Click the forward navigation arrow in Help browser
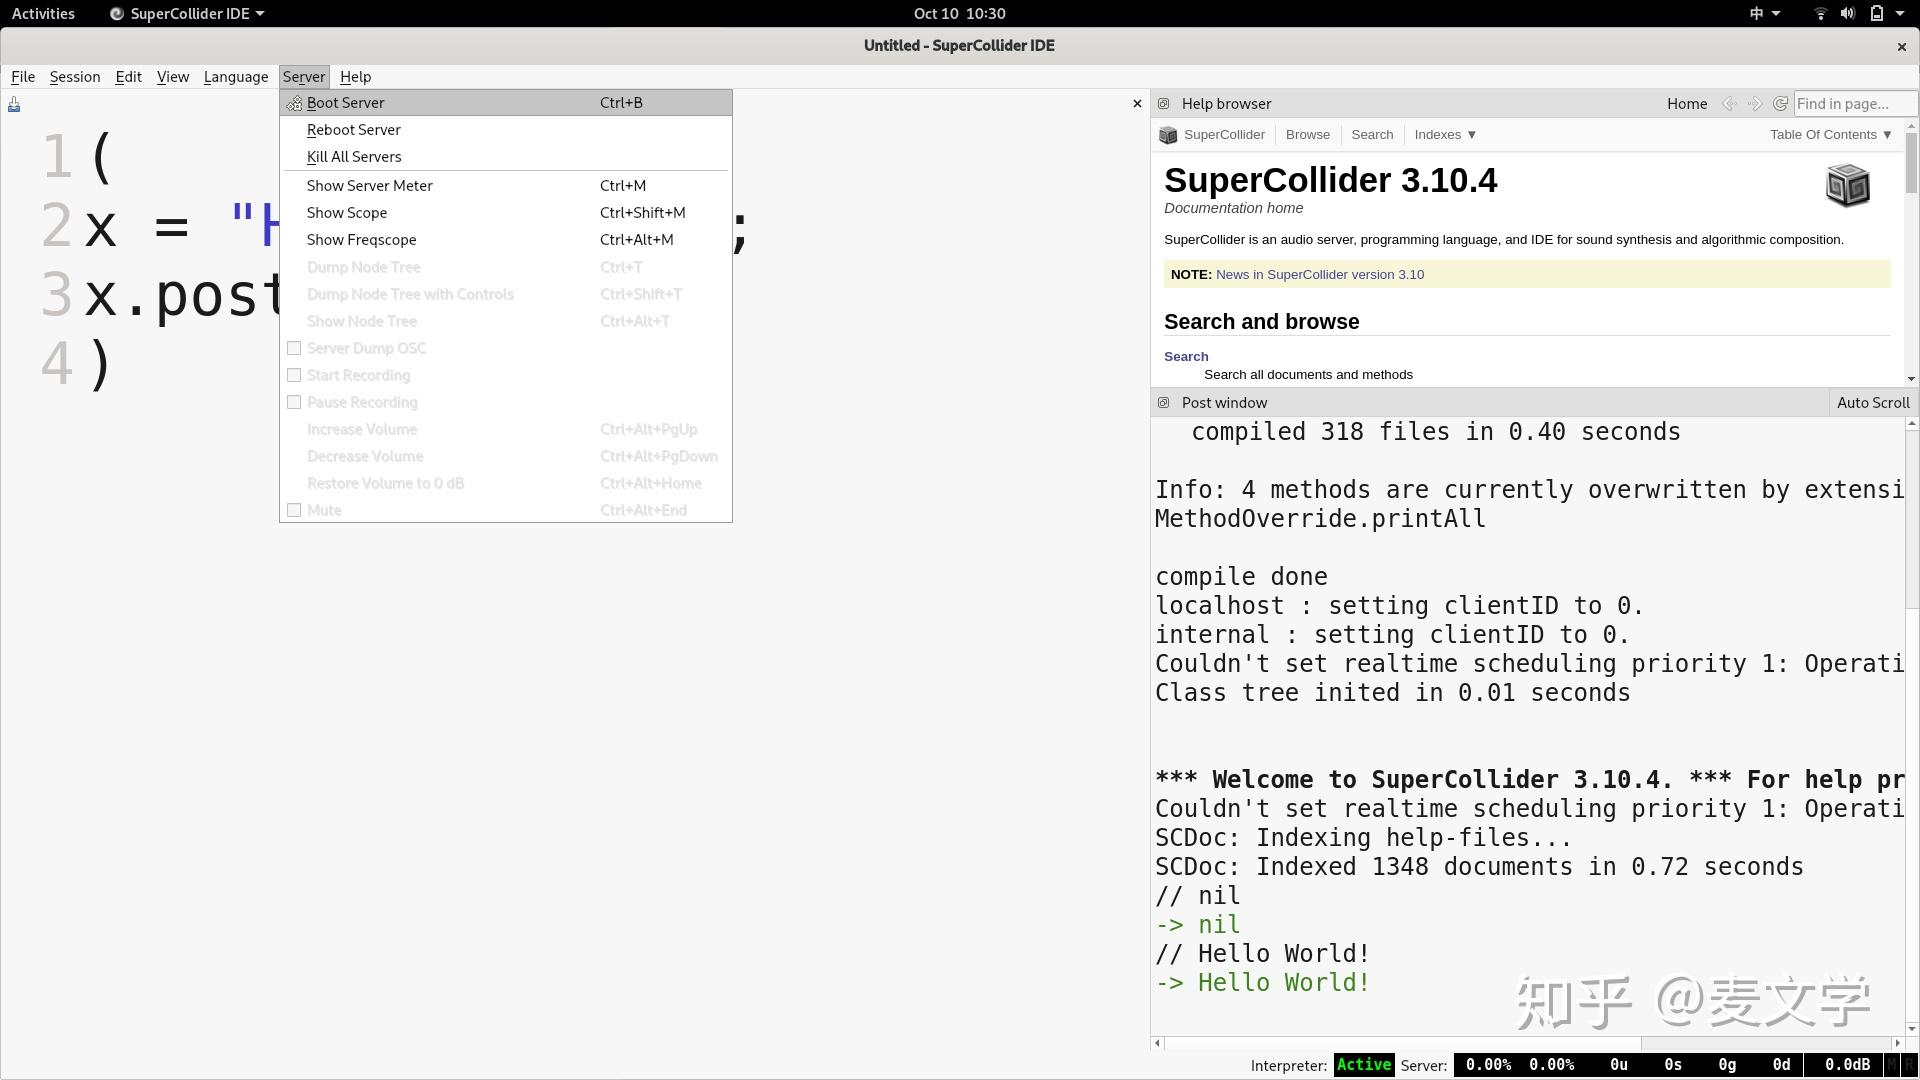Image resolution: width=1920 pixels, height=1080 pixels. coord(1755,103)
